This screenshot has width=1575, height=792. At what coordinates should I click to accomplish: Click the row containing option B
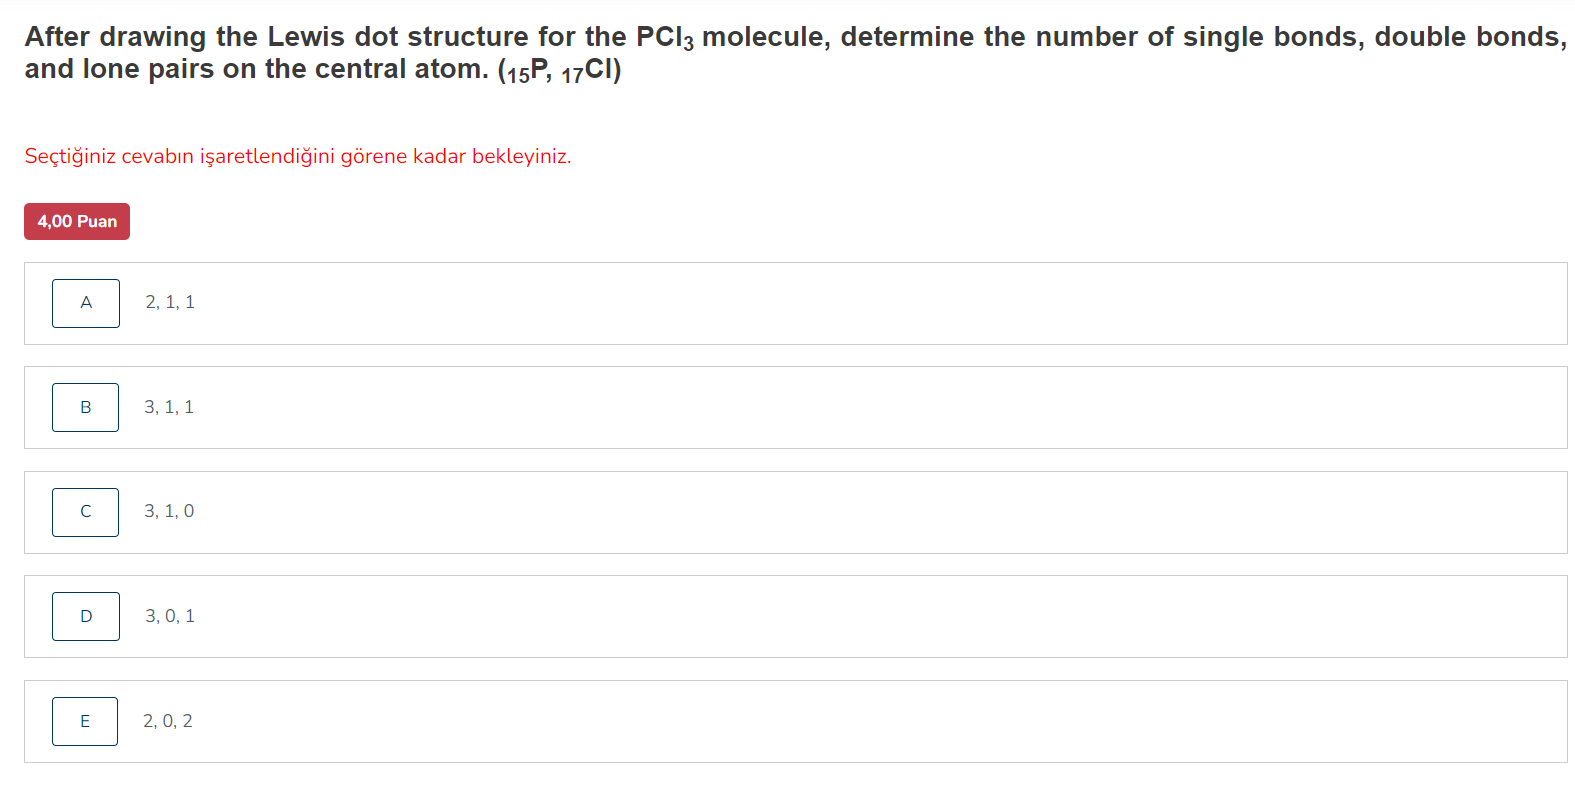click(700, 407)
